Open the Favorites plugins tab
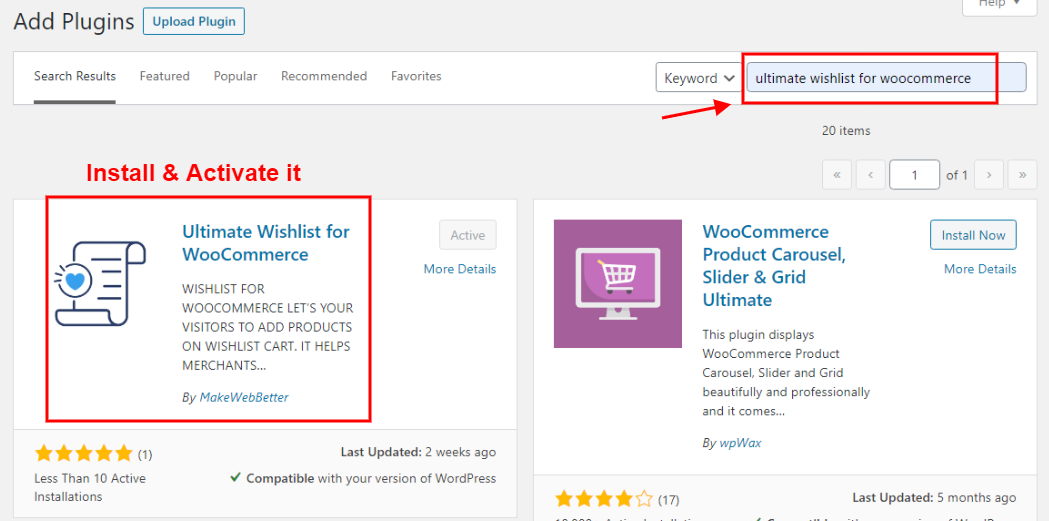 [x=416, y=76]
